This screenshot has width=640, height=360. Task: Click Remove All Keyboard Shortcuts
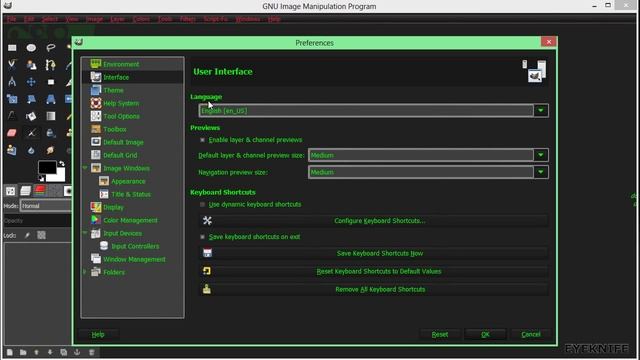pos(373,289)
